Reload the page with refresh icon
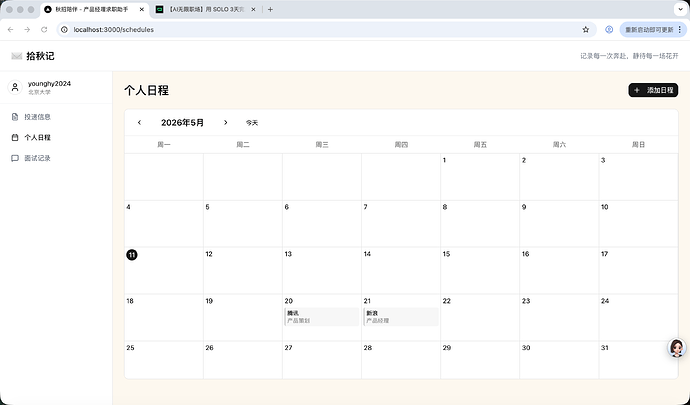690x405 pixels. [x=44, y=29]
